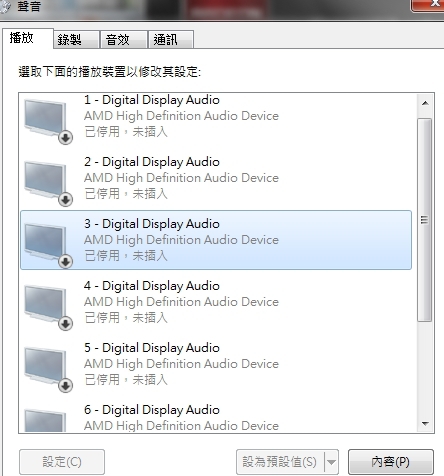Image resolution: width=444 pixels, height=476 pixels.
Task: Click the vertical scrollbar thumb
Action: (425, 220)
